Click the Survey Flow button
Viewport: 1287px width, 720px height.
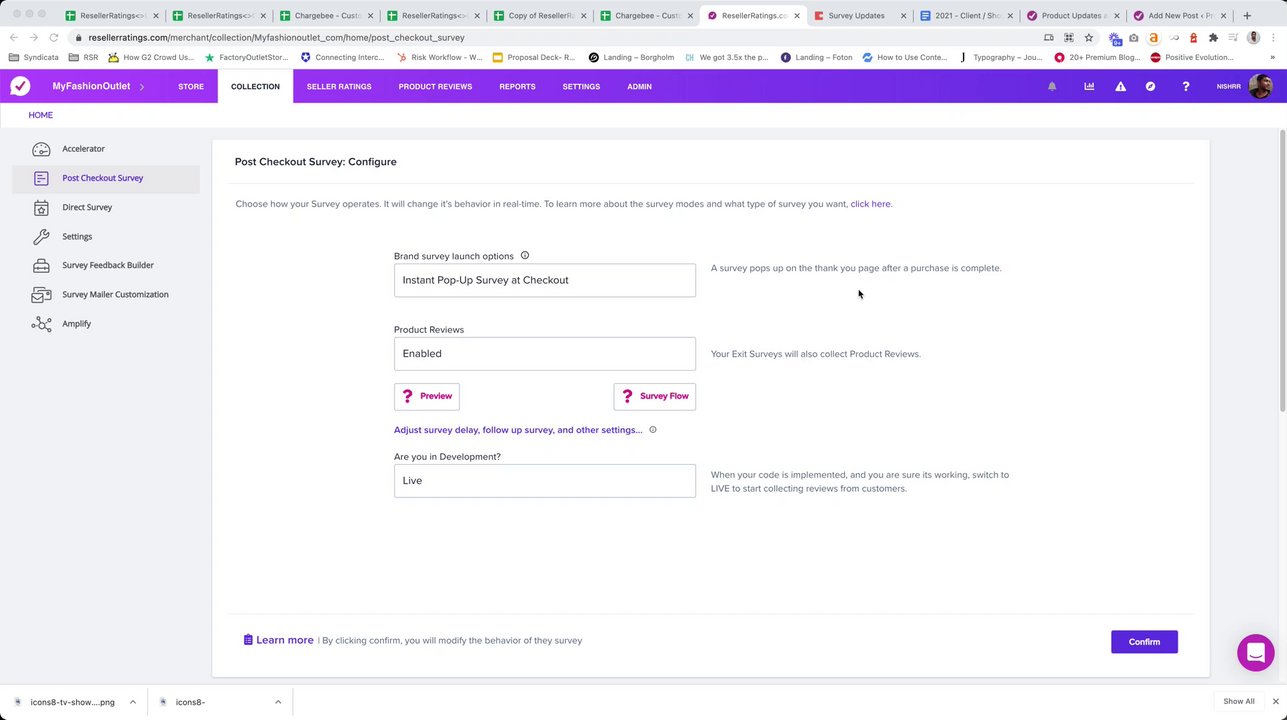pos(654,396)
